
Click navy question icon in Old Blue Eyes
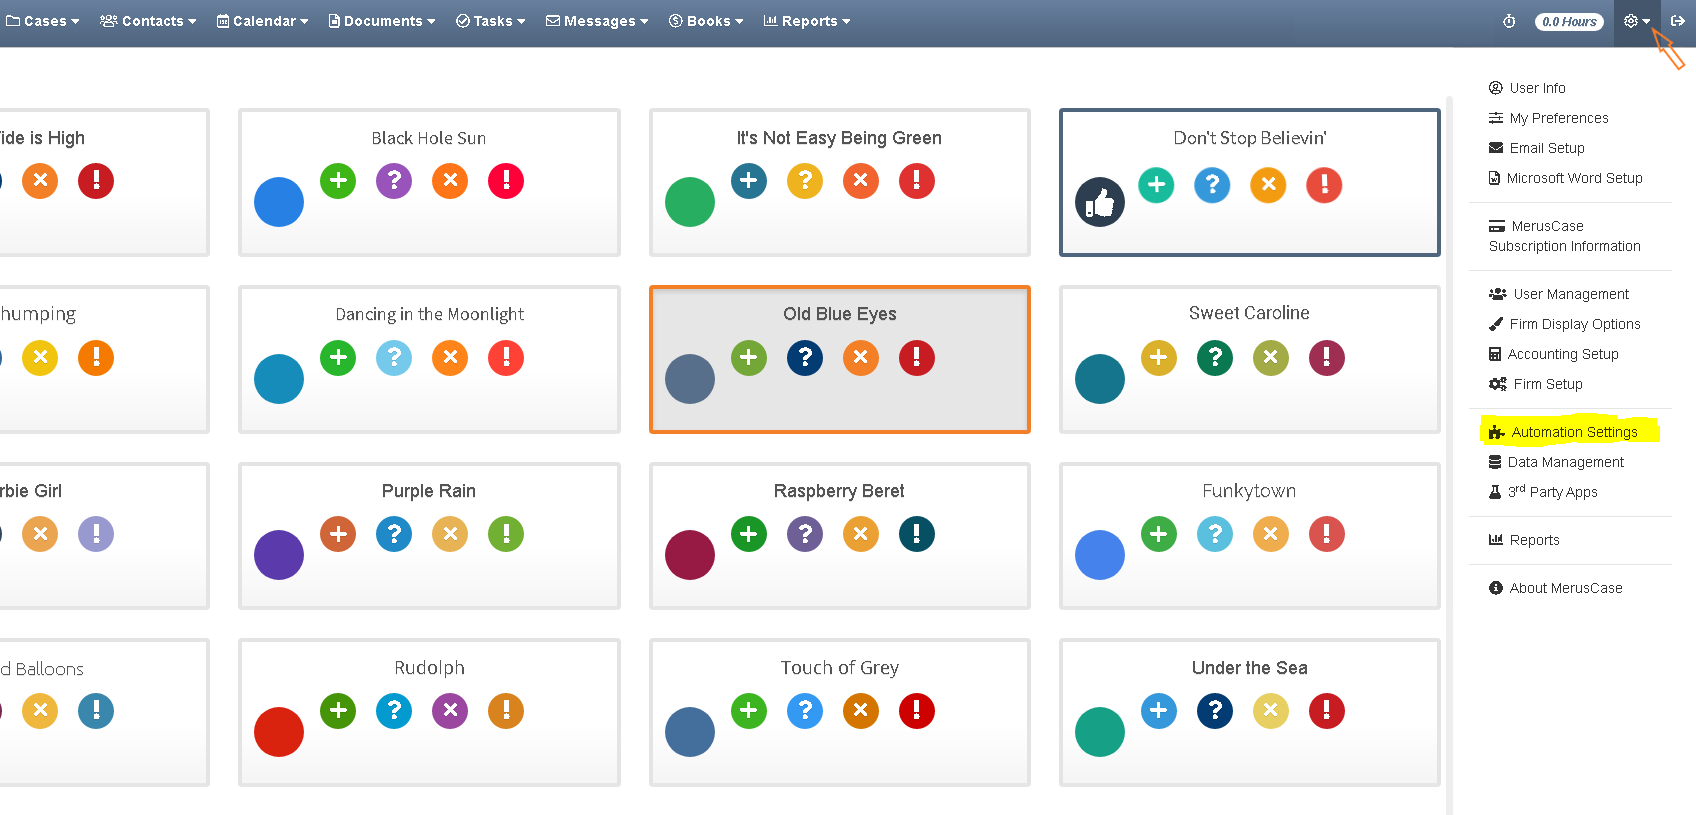[x=805, y=358]
